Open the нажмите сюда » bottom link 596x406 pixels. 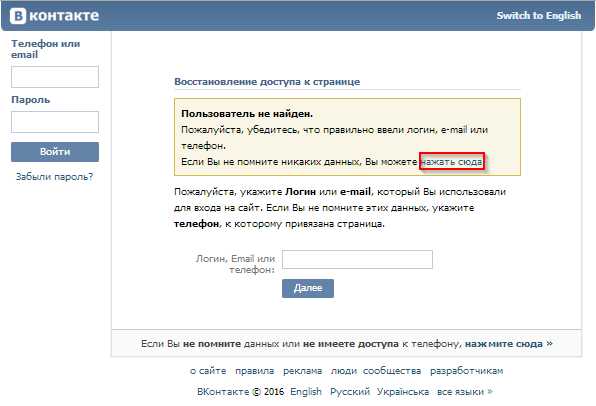pyautogui.click(x=508, y=344)
